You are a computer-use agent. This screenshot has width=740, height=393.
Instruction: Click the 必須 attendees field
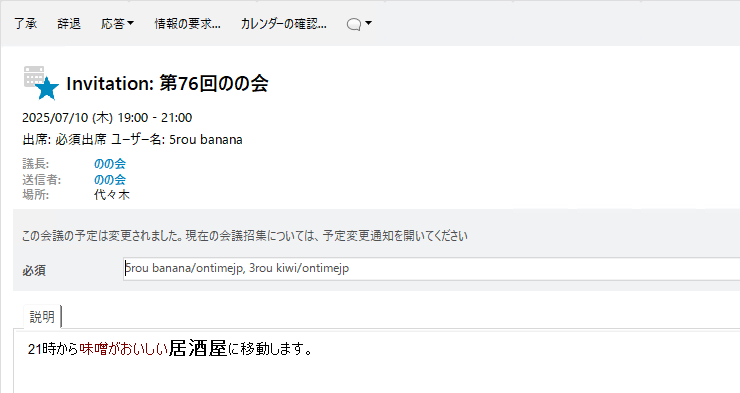pos(431,269)
